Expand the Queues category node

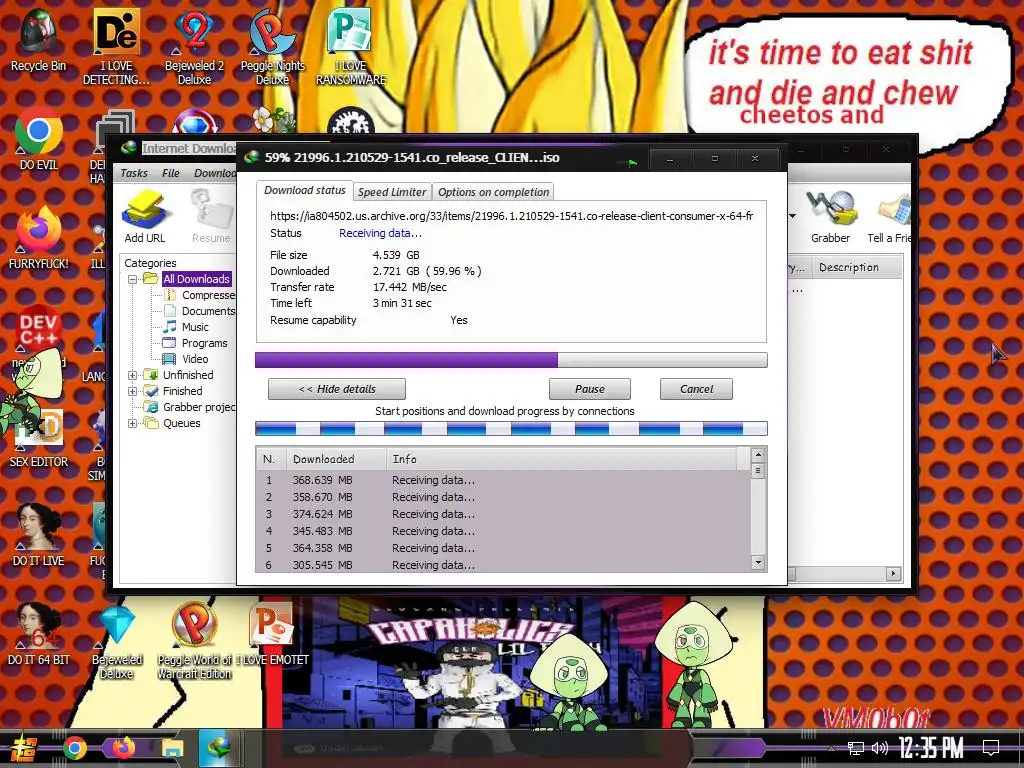pos(133,423)
